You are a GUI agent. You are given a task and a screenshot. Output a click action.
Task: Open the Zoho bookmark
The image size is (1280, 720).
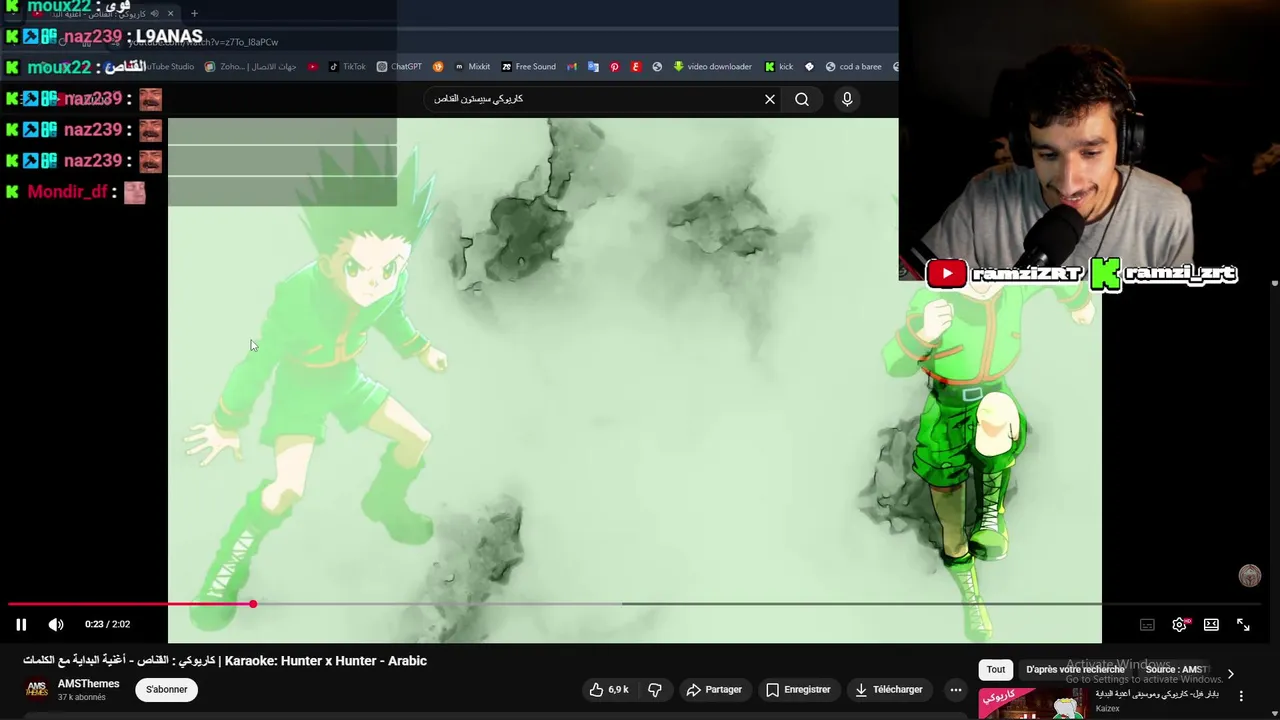[x=250, y=67]
